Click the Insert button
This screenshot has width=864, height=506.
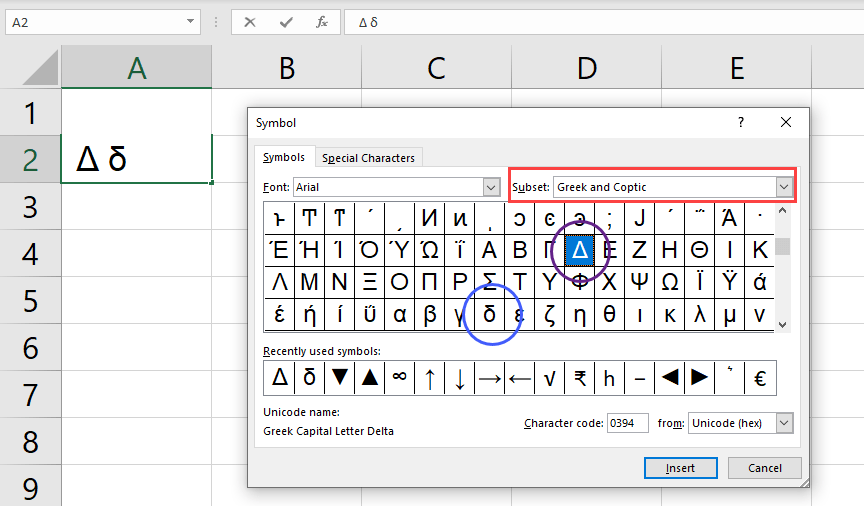pos(681,468)
